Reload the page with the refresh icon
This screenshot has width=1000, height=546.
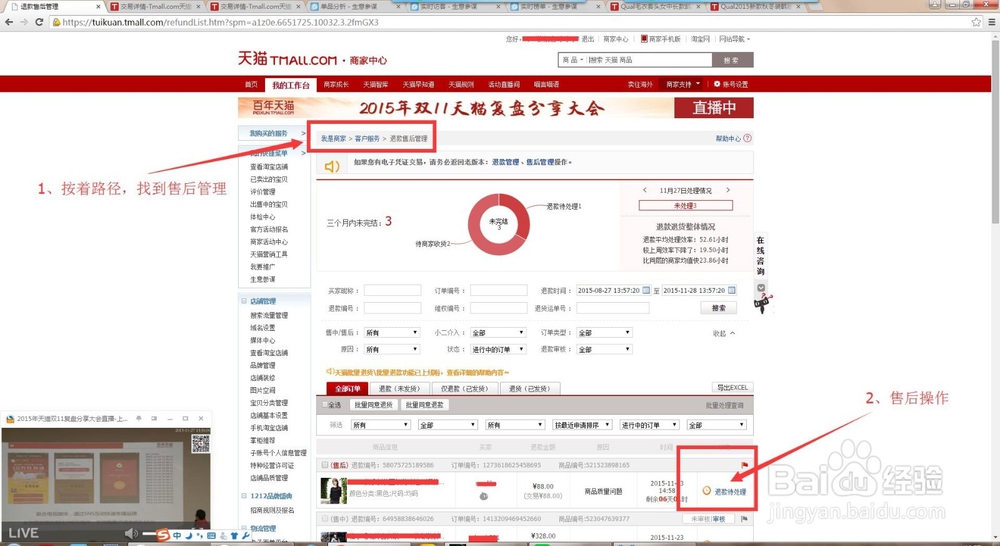coord(39,22)
